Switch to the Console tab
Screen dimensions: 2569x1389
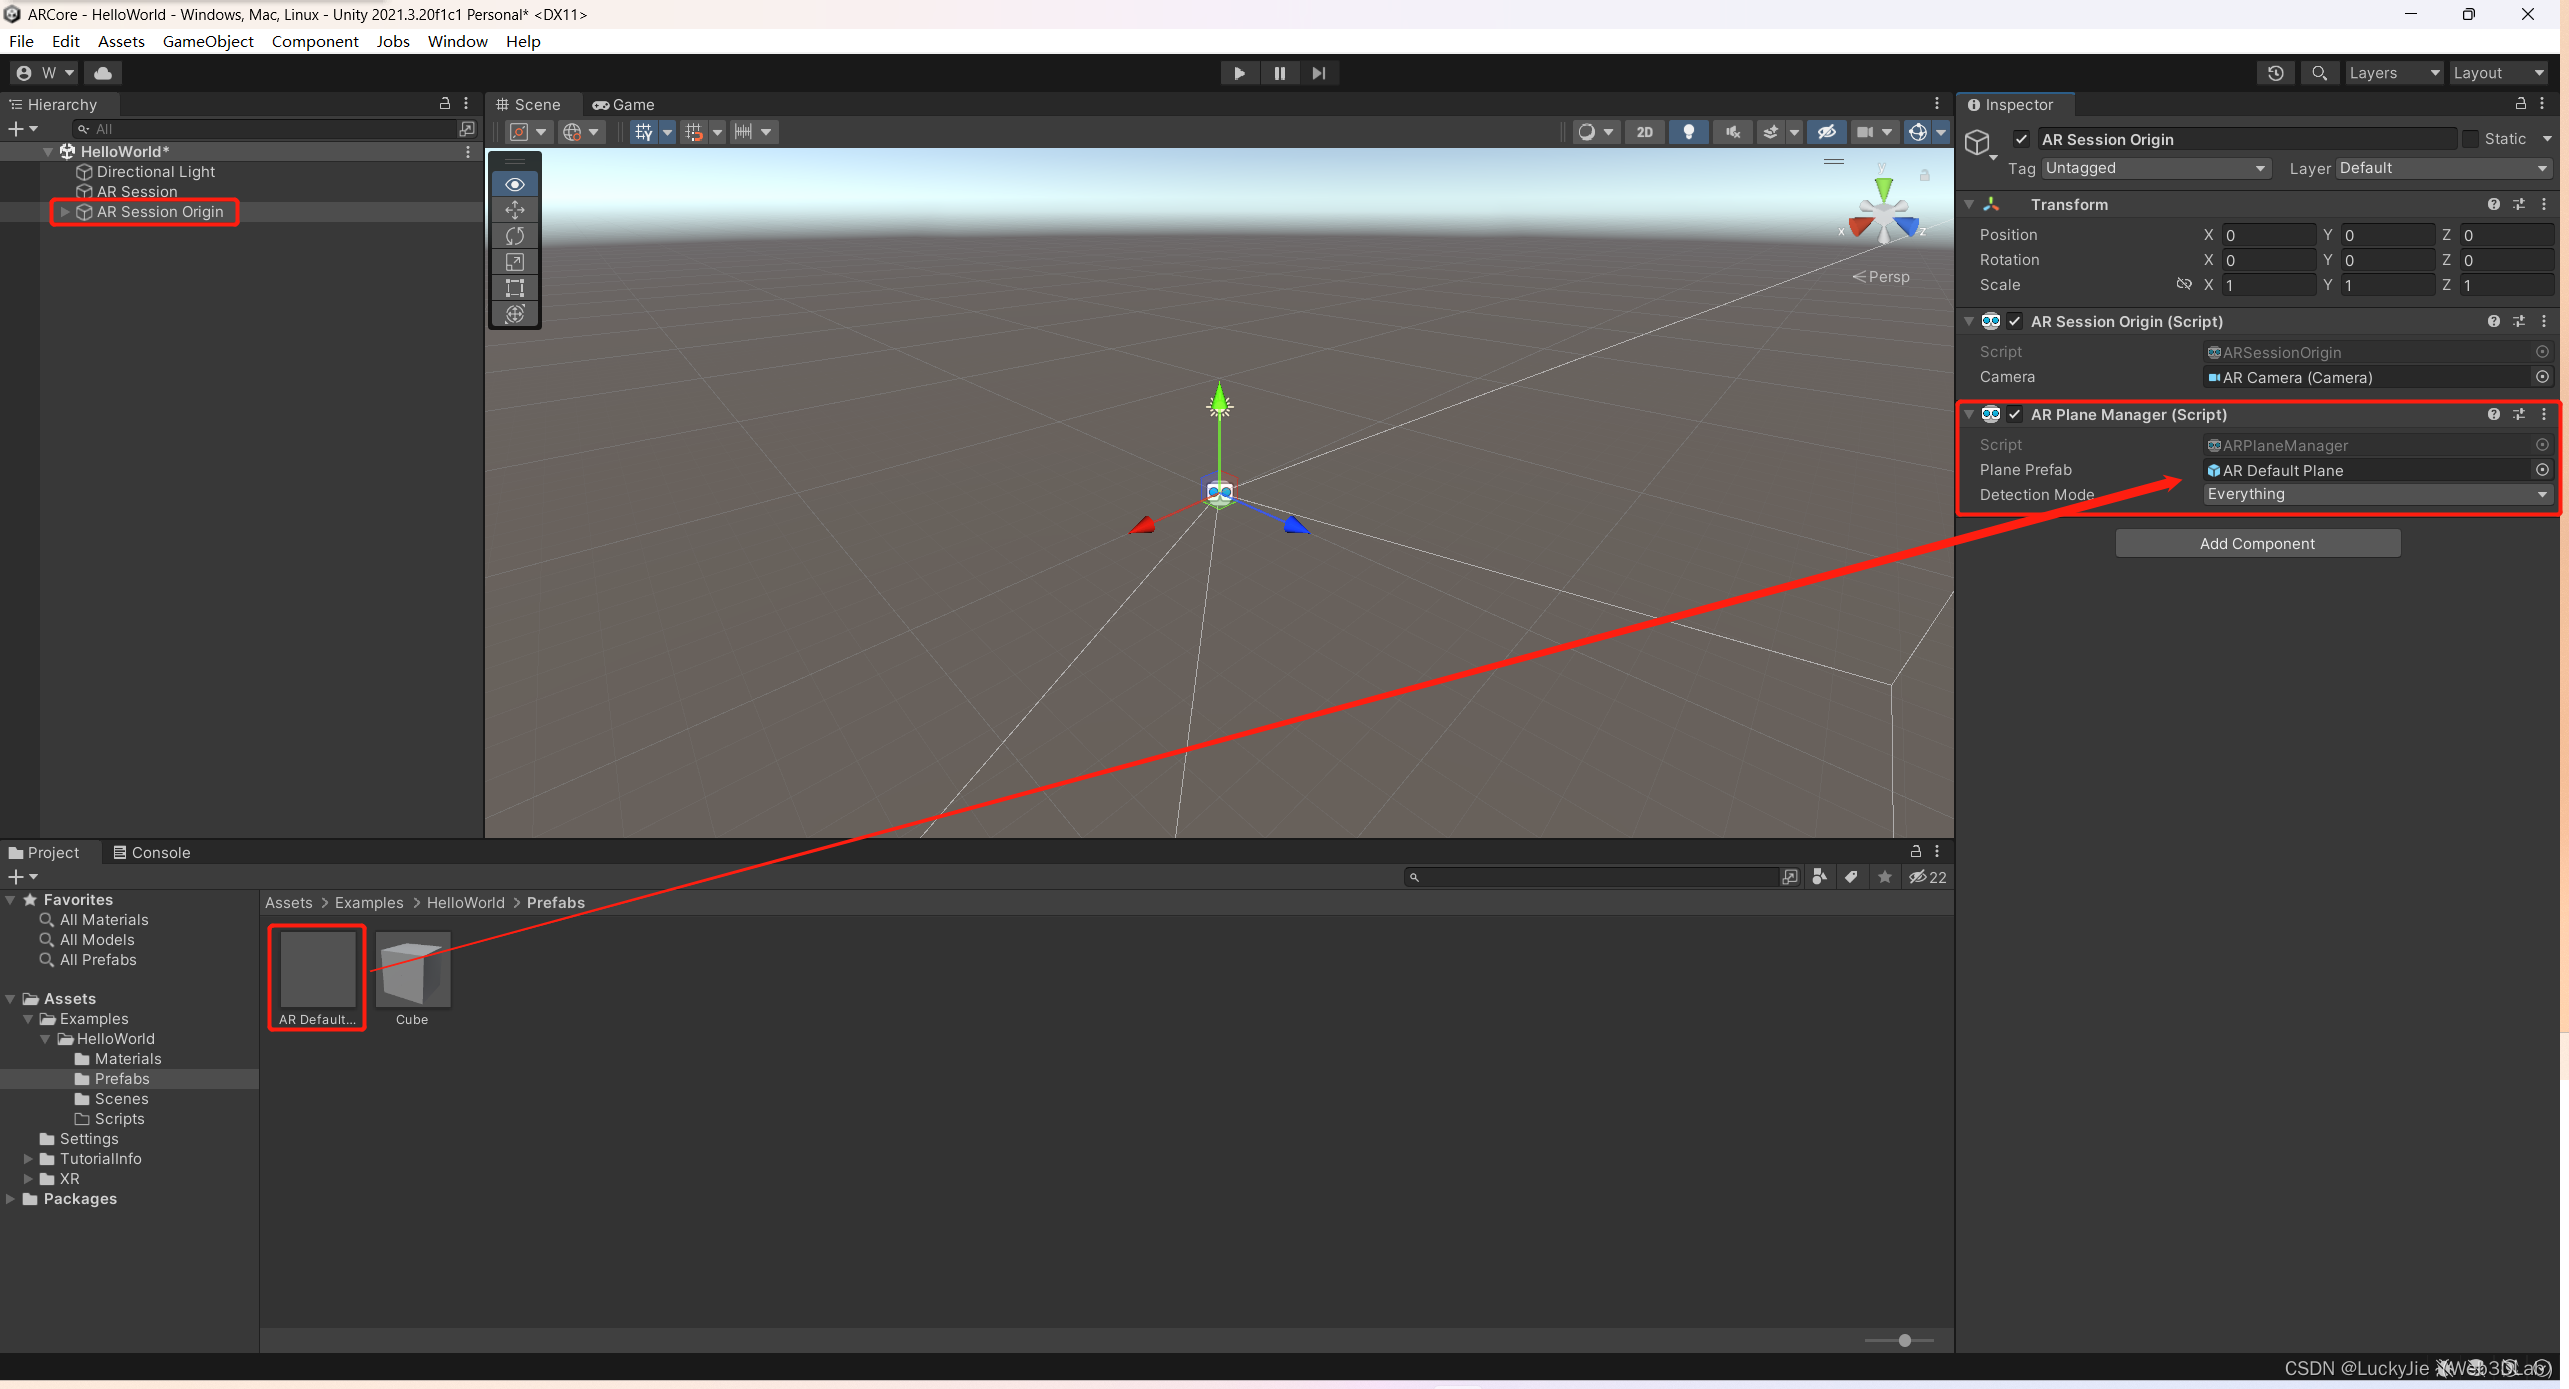[x=151, y=852]
